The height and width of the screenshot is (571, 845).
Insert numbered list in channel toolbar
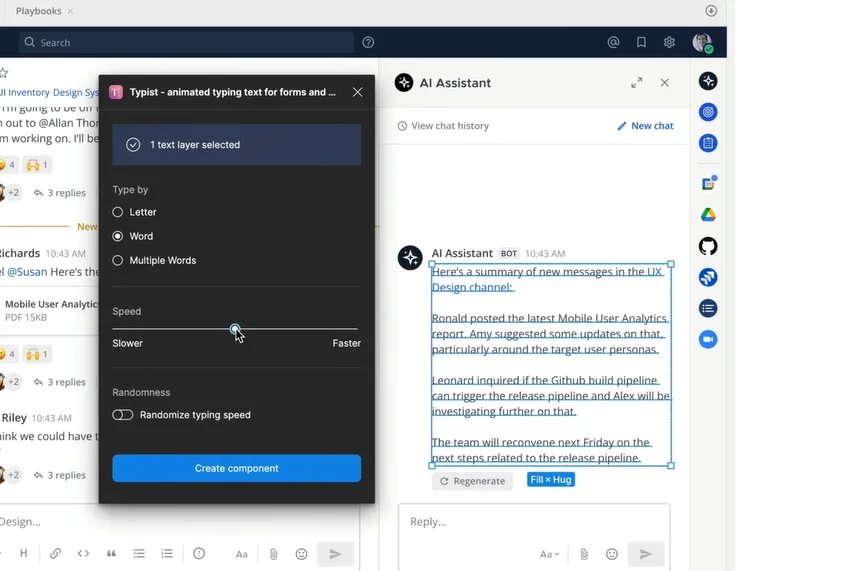point(167,553)
